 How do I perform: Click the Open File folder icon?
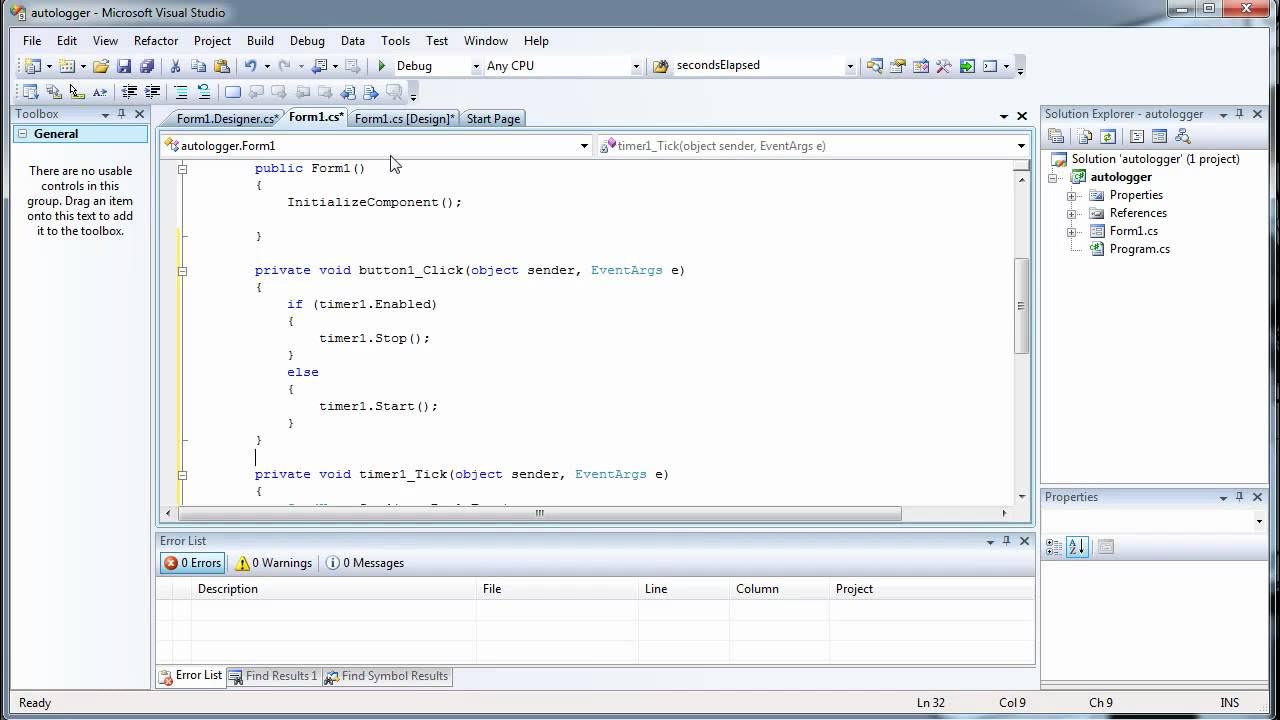101,66
